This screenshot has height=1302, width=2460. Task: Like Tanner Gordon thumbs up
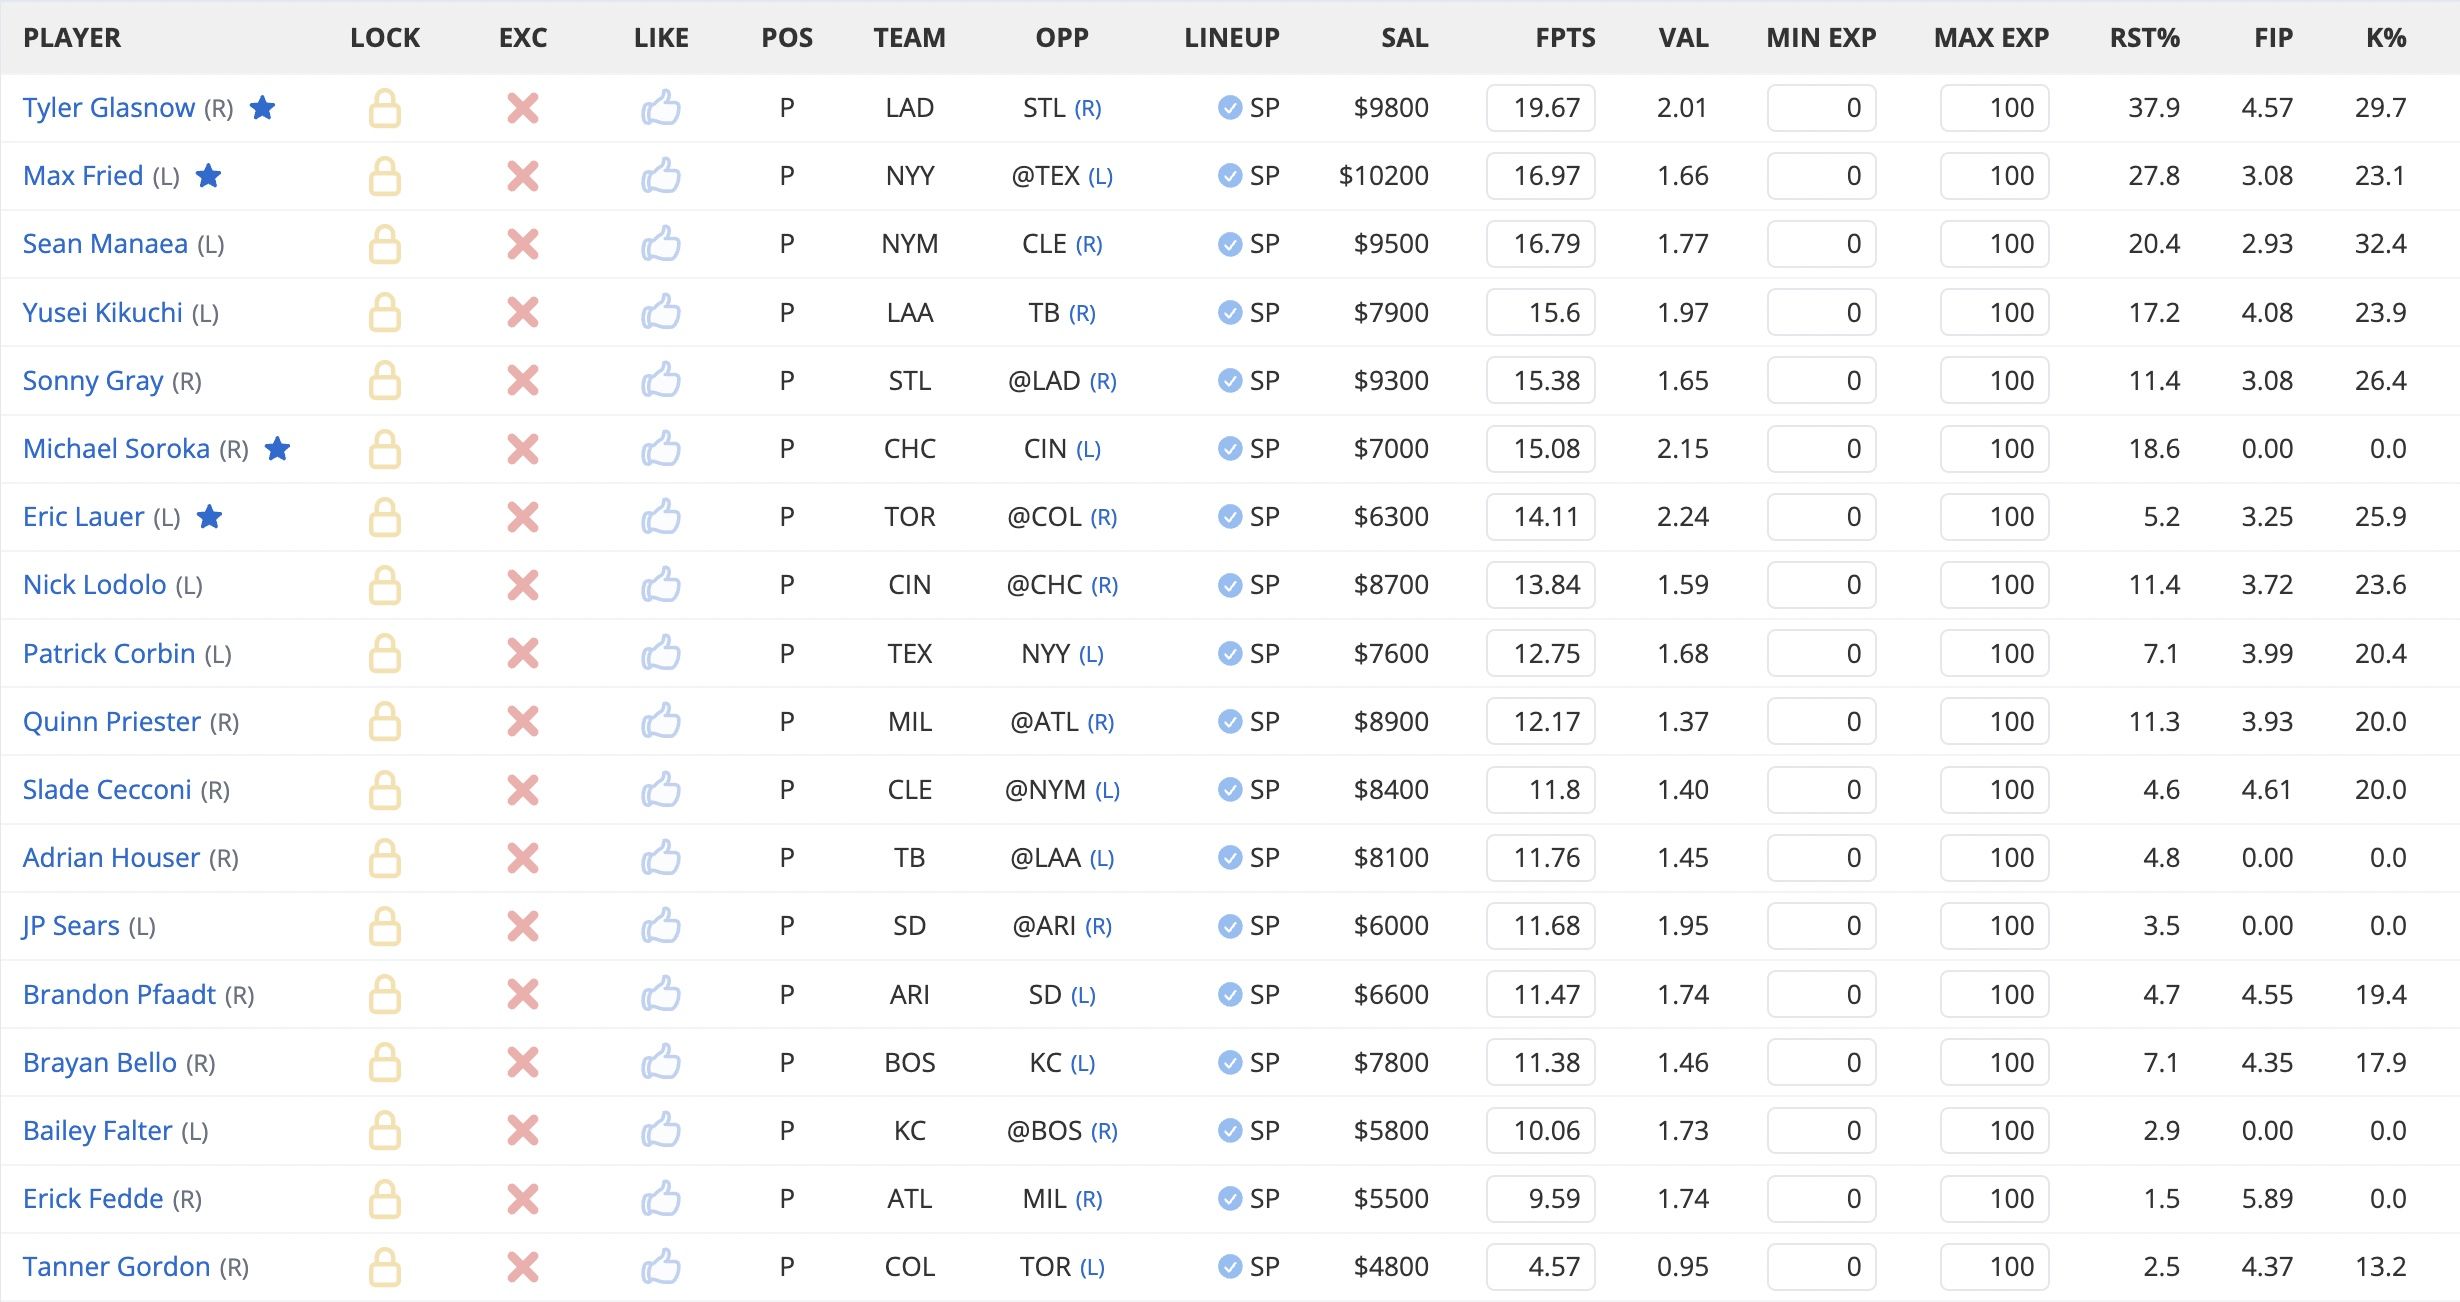point(661,1267)
